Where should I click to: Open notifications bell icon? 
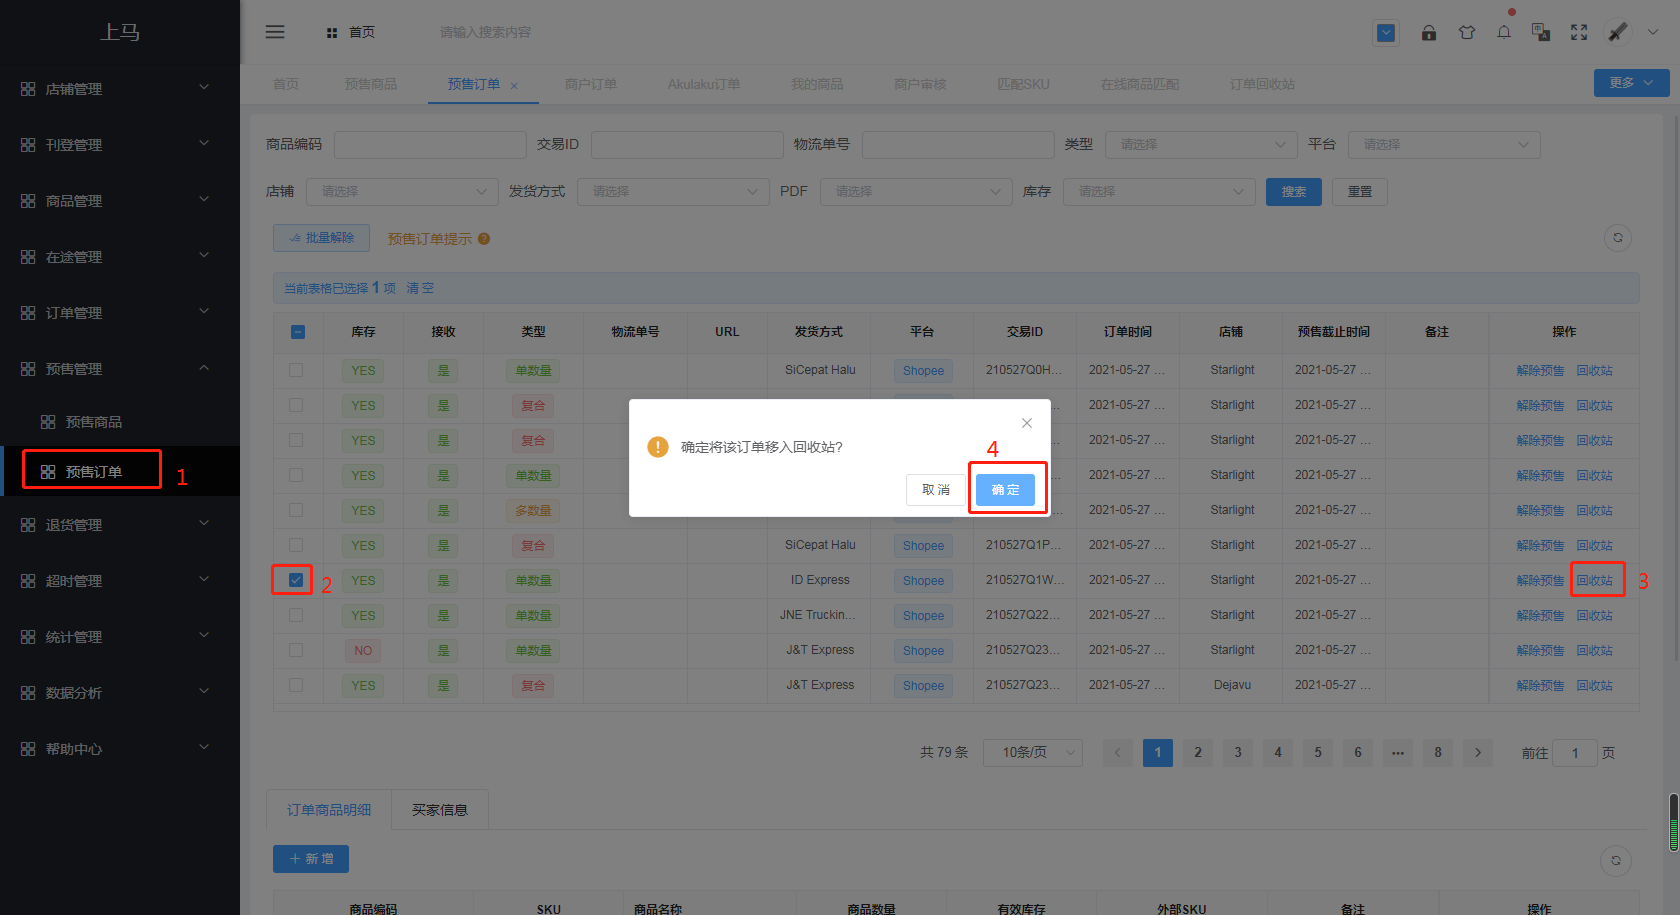pyautogui.click(x=1504, y=33)
